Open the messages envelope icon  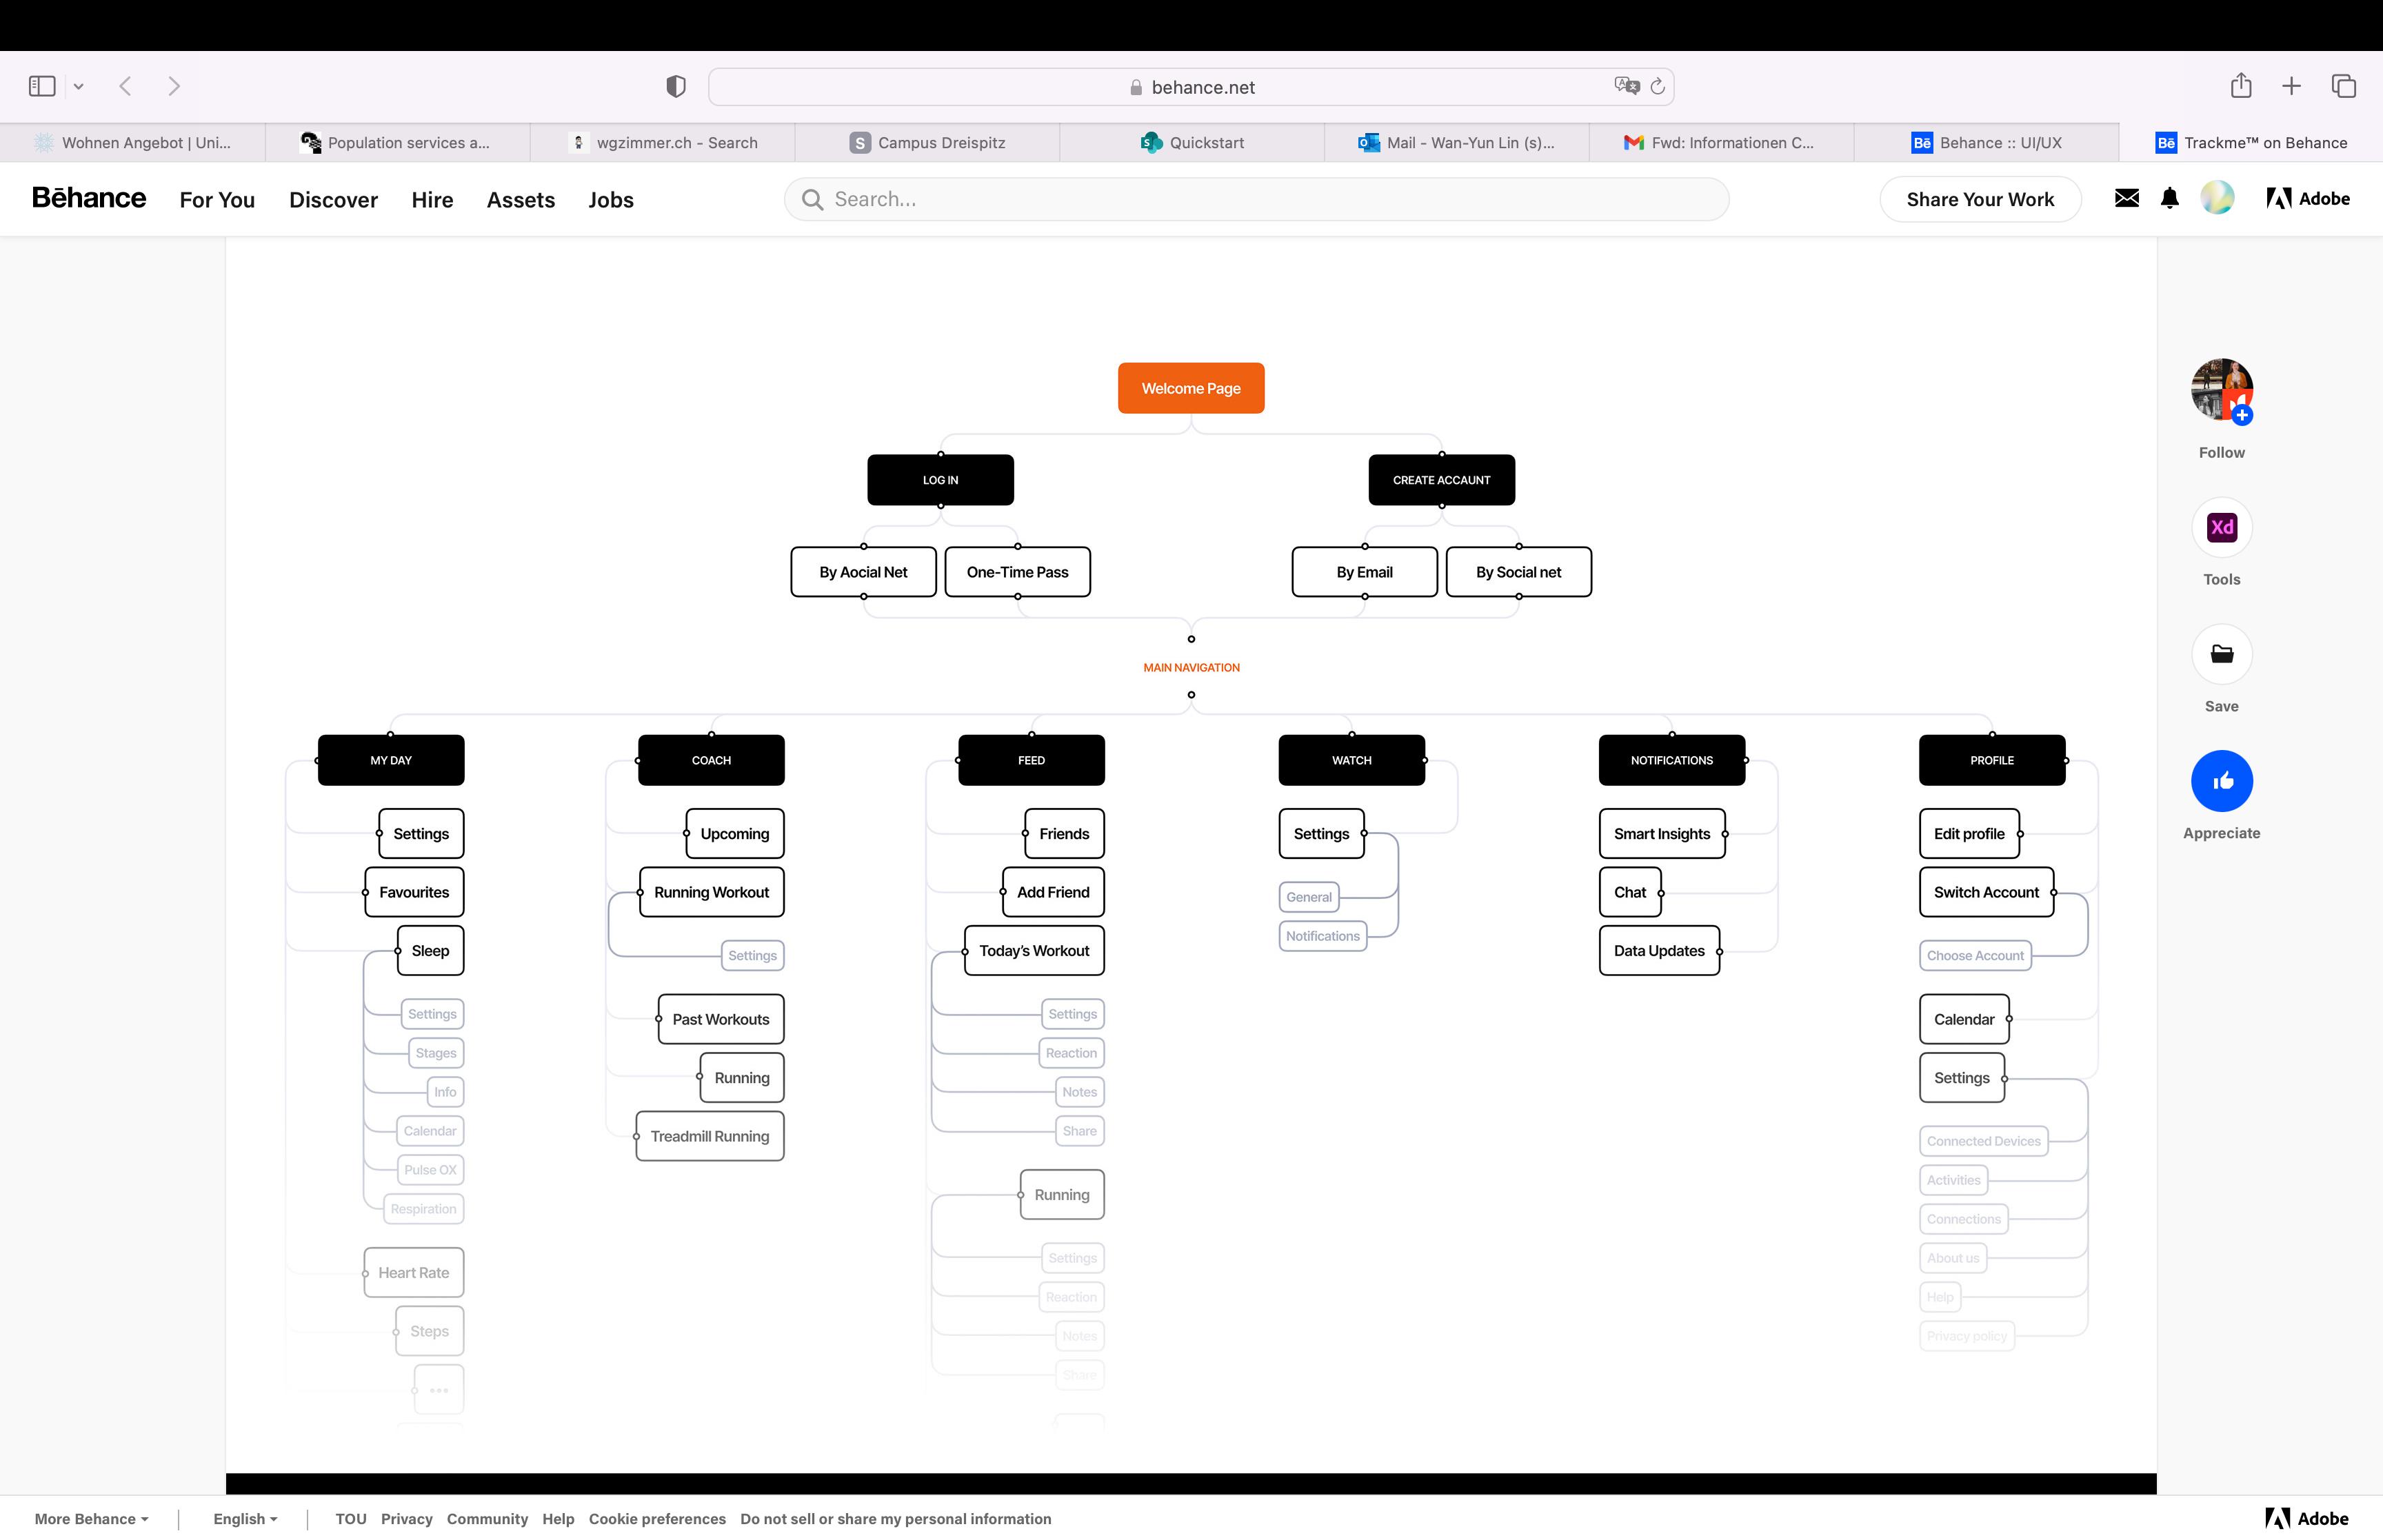[x=2126, y=198]
